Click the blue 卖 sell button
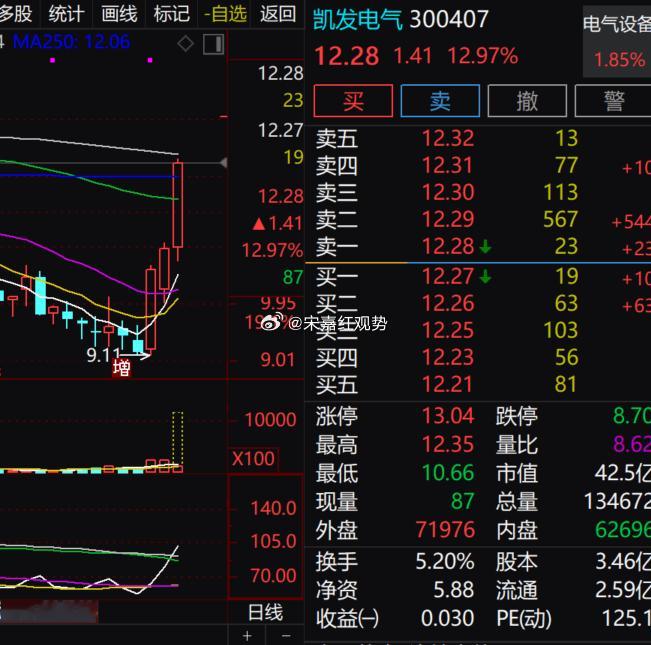This screenshot has height=645, width=651. tap(440, 101)
